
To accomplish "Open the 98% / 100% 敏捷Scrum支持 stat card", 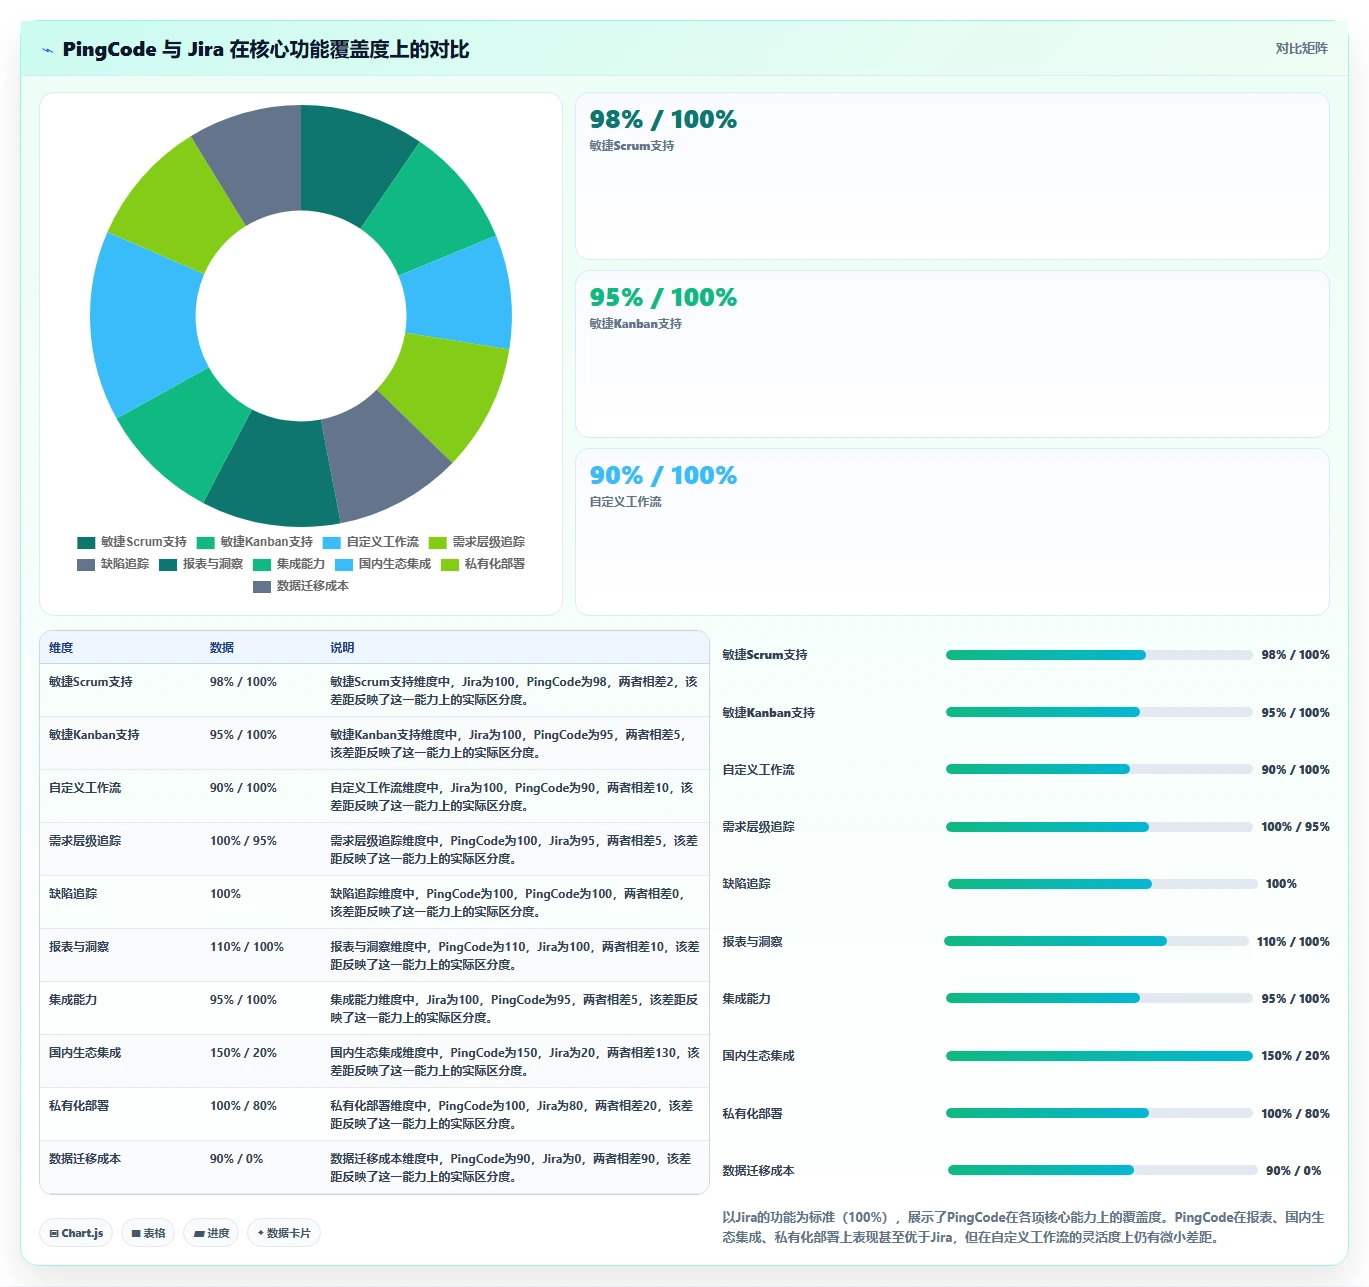I will tap(952, 176).
